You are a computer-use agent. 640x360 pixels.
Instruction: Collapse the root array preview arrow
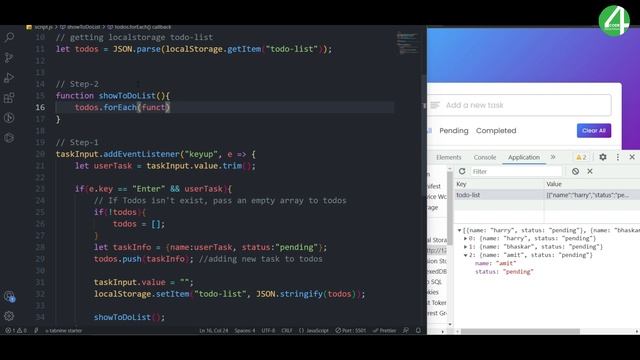pos(460,230)
